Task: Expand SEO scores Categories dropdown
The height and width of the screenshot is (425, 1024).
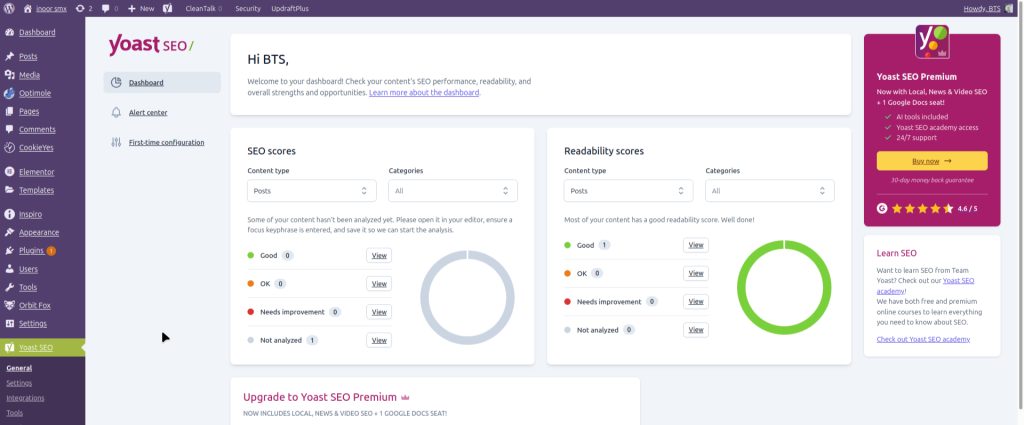Action: click(452, 190)
